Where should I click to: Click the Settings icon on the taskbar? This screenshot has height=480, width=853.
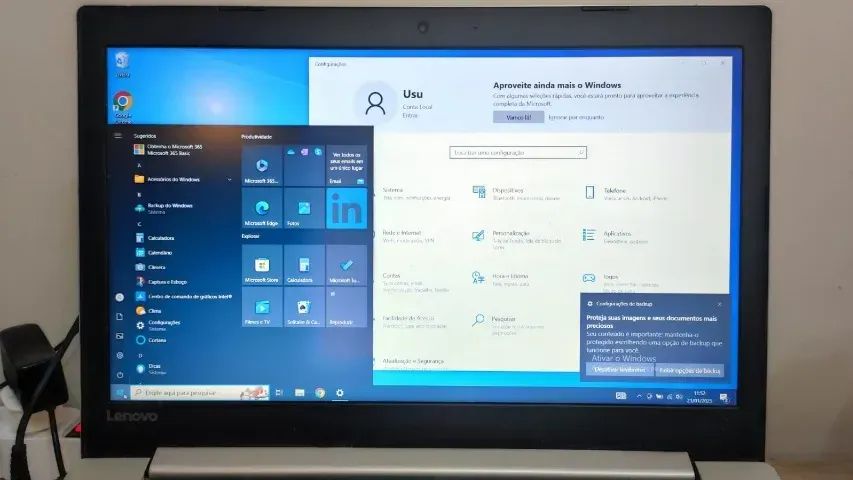tap(339, 392)
